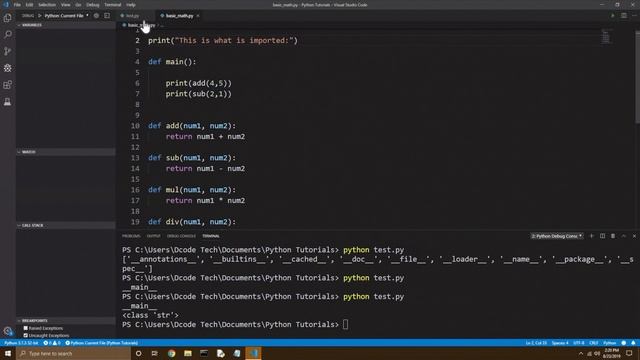
Task: Open the Explorer view in activity bar
Action: click(7, 18)
